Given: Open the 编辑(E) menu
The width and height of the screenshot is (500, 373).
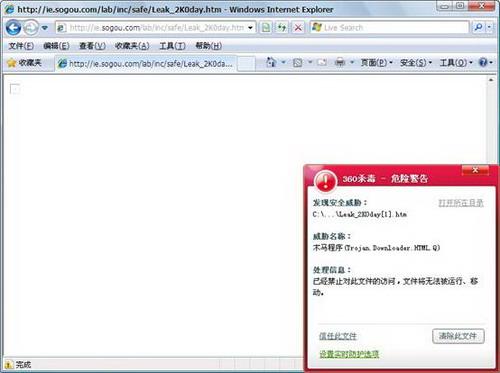Looking at the screenshot, I should [56, 46].
